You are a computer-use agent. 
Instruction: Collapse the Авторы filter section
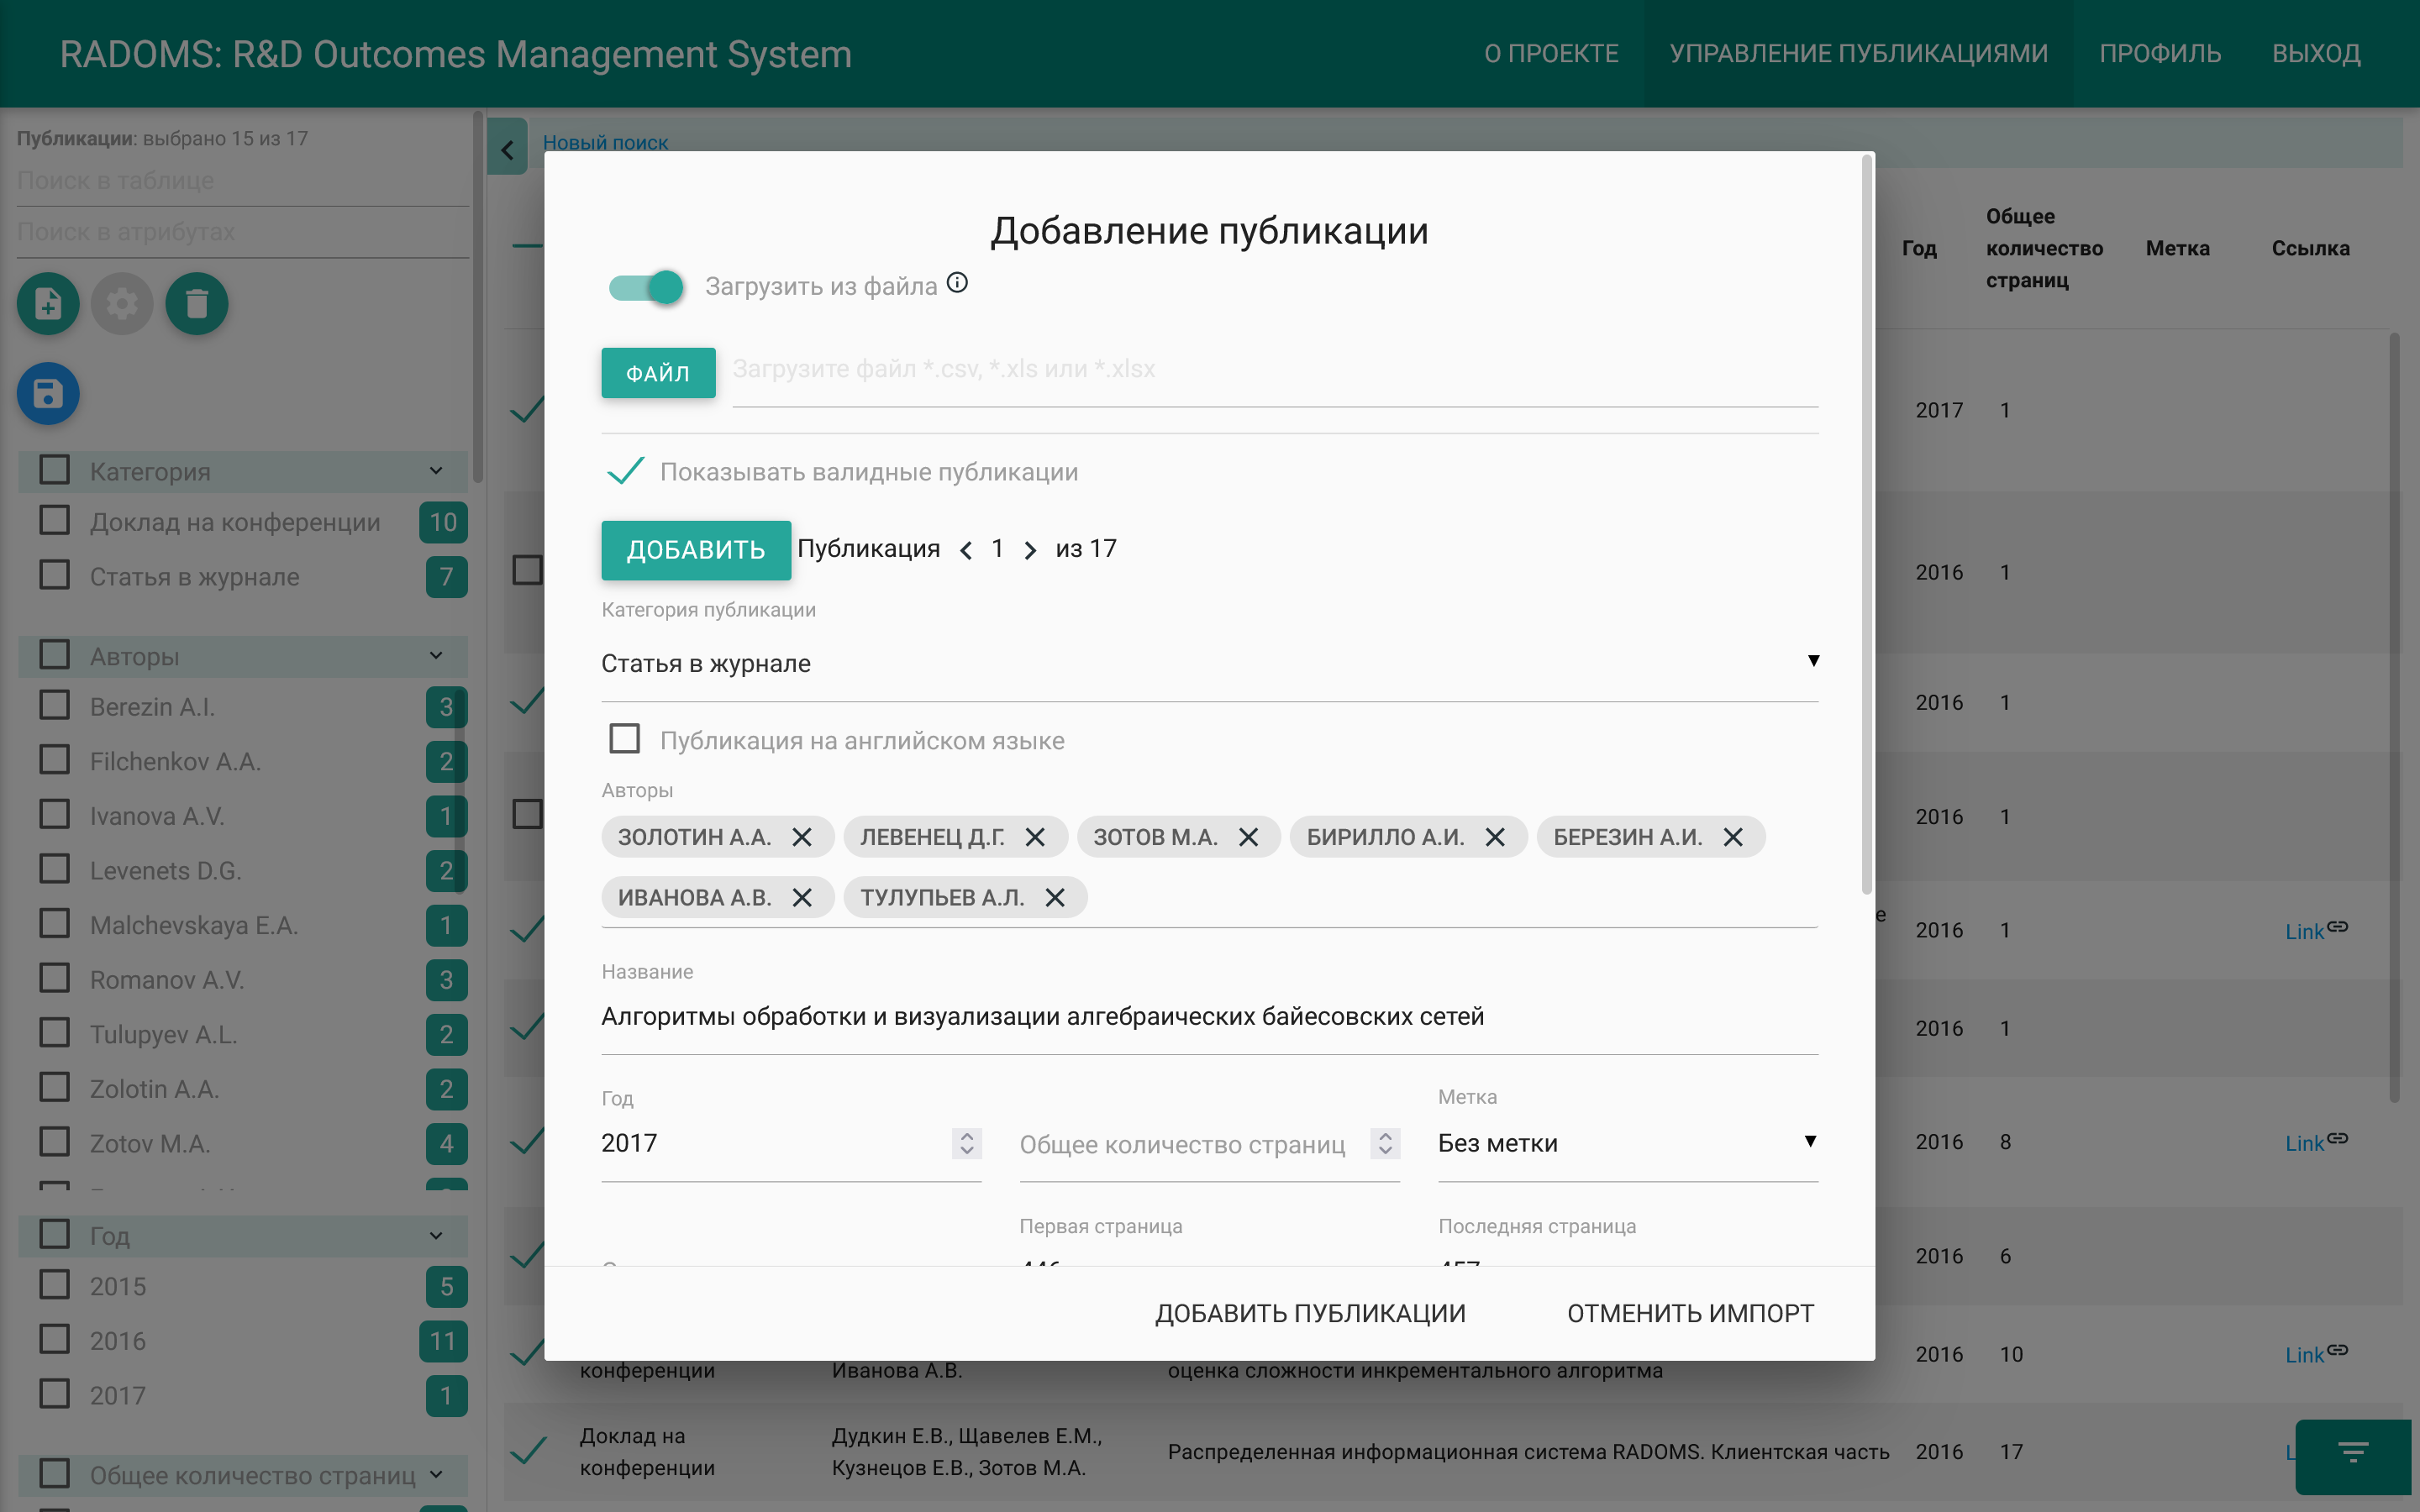pyautogui.click(x=436, y=656)
